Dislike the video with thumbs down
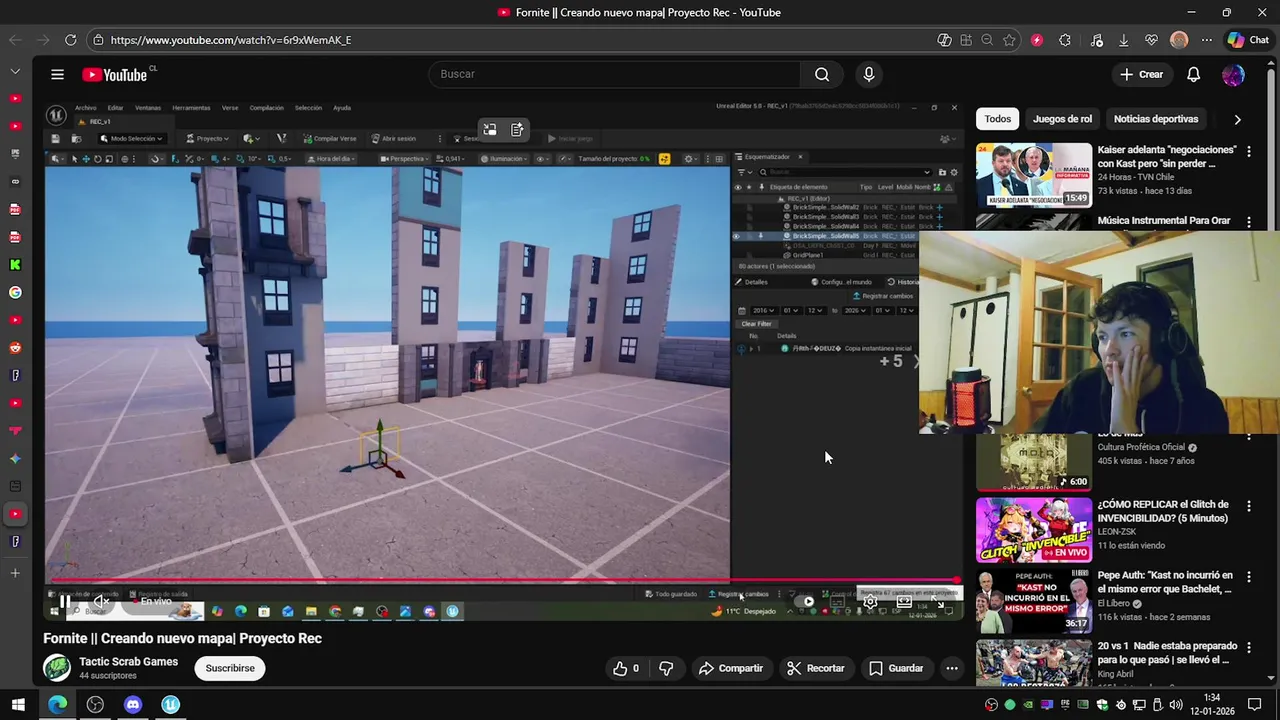1280x720 pixels. [x=666, y=668]
